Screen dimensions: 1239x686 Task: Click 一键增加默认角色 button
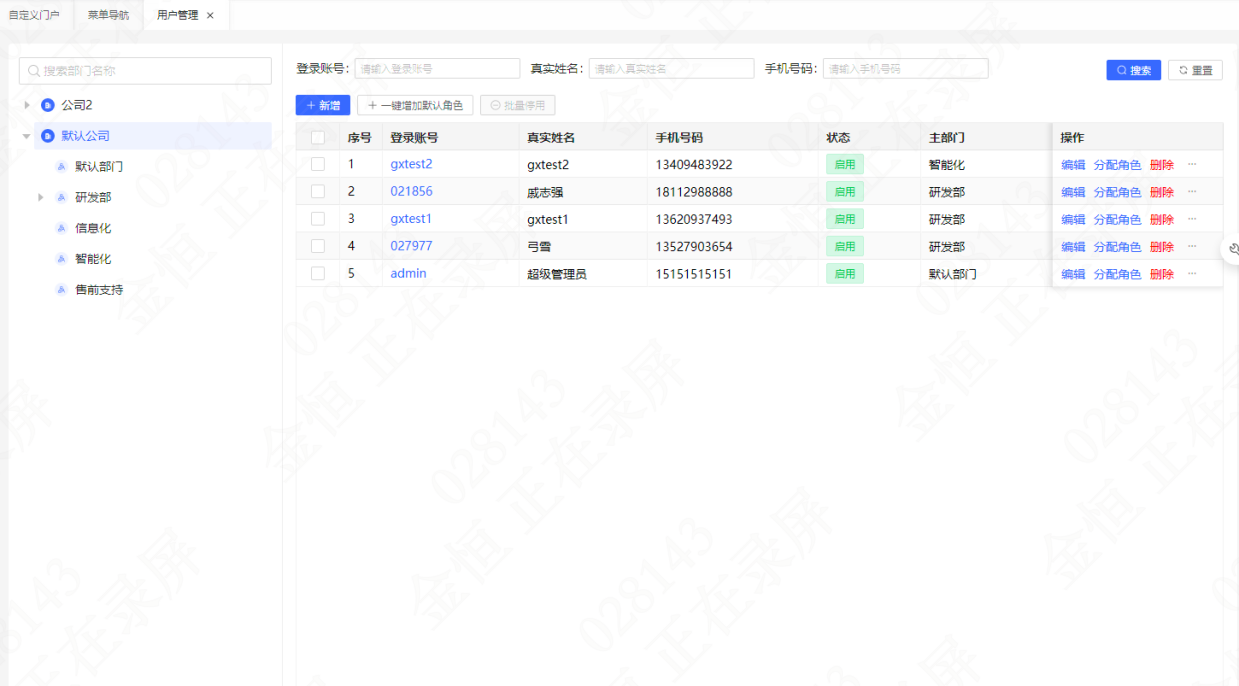[x=415, y=105]
